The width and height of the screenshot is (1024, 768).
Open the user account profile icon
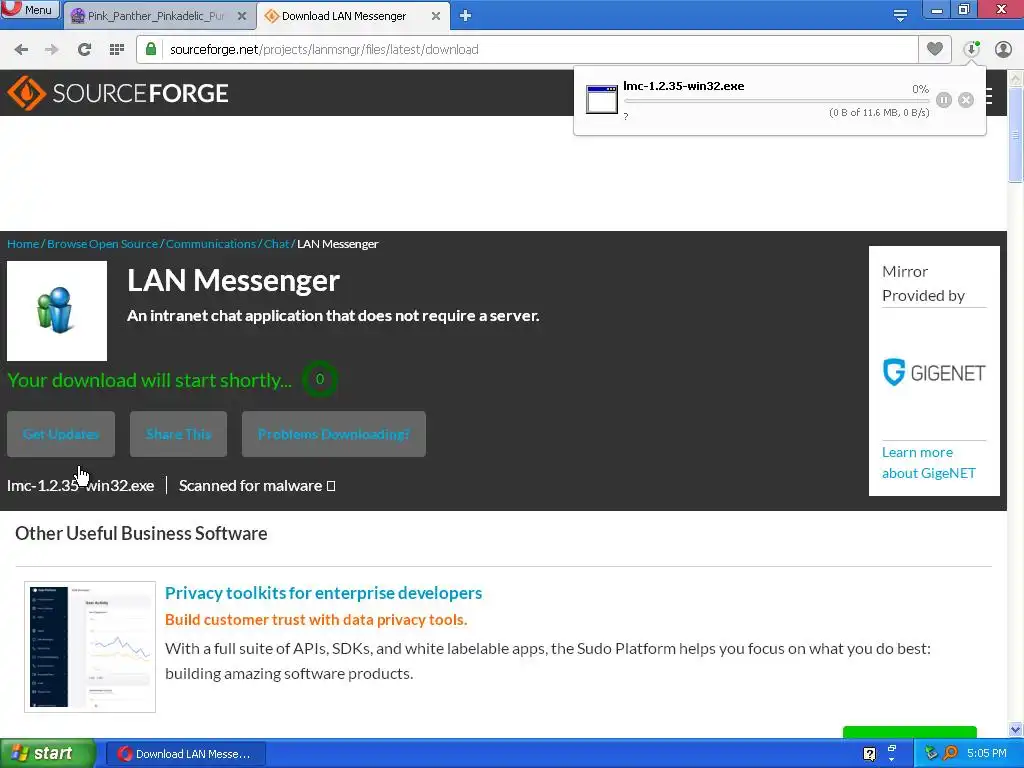point(1003,49)
